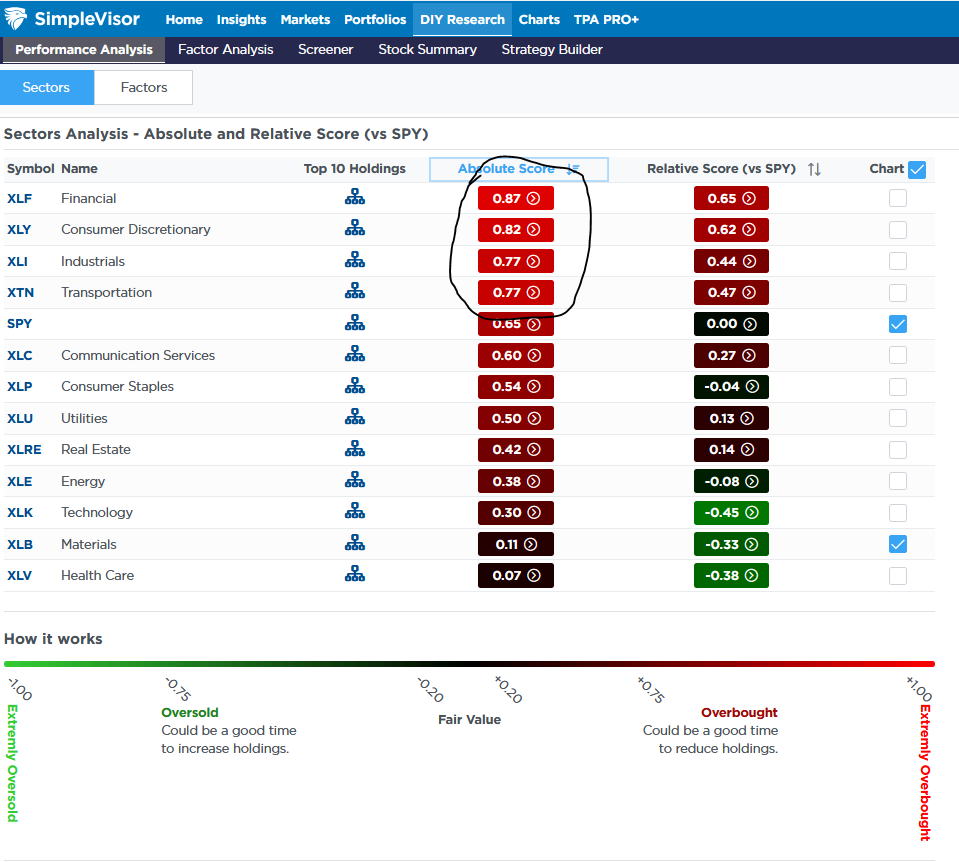Open the XLRE symbol link
The image size is (959, 862).
[x=24, y=450]
